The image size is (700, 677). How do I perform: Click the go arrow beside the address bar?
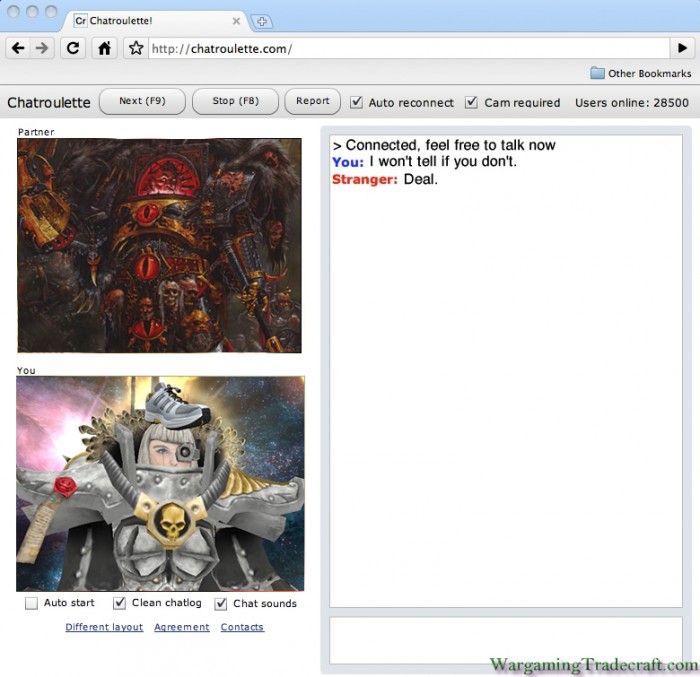682,48
